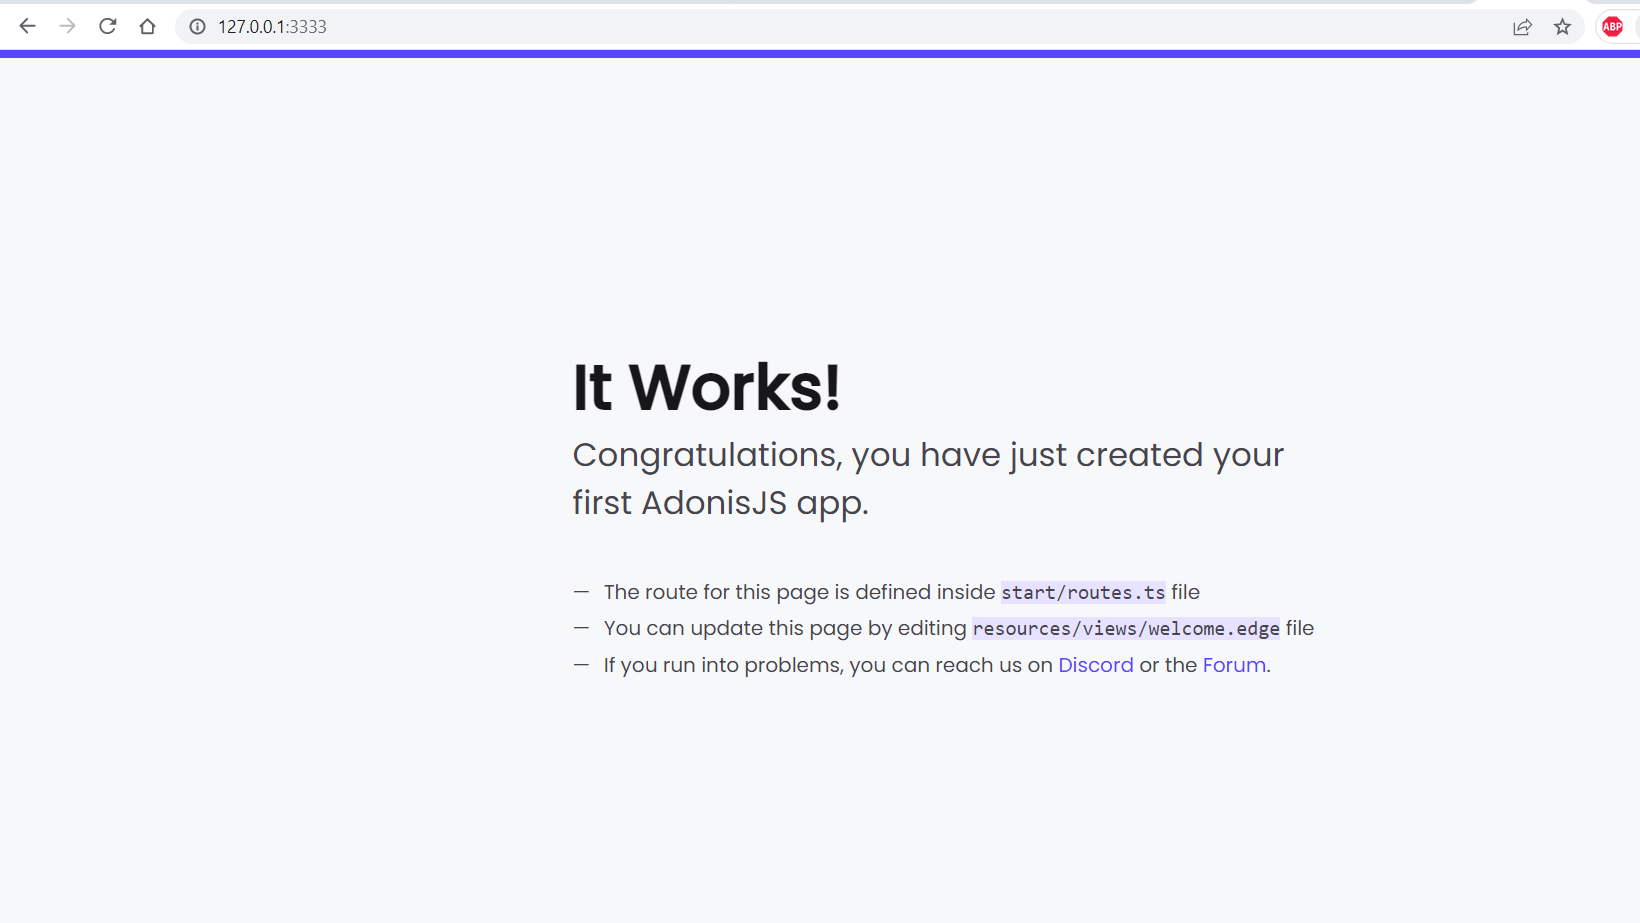
Task: Go forward using the forward arrow
Action: click(x=68, y=26)
